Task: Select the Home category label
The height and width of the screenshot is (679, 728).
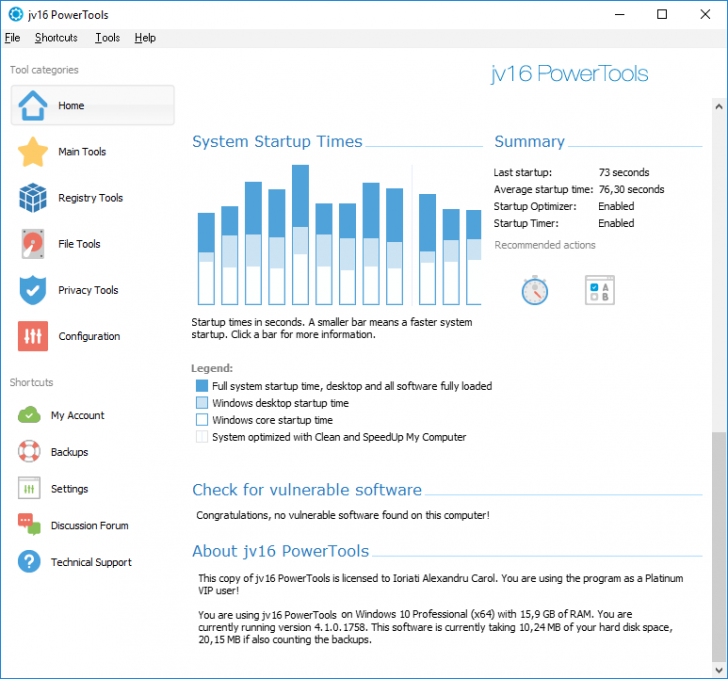Action: [71, 105]
